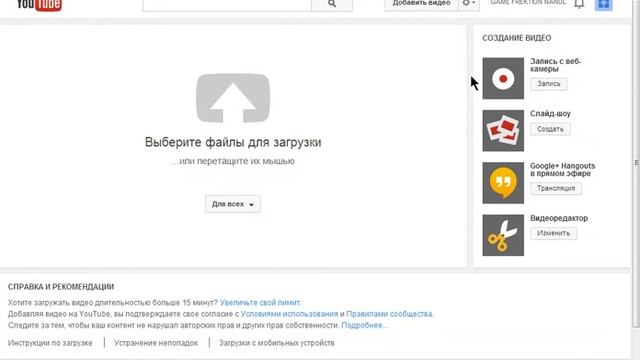Screen dimensions: 640x360
Task: Click the webcam record icon
Action: click(x=503, y=78)
